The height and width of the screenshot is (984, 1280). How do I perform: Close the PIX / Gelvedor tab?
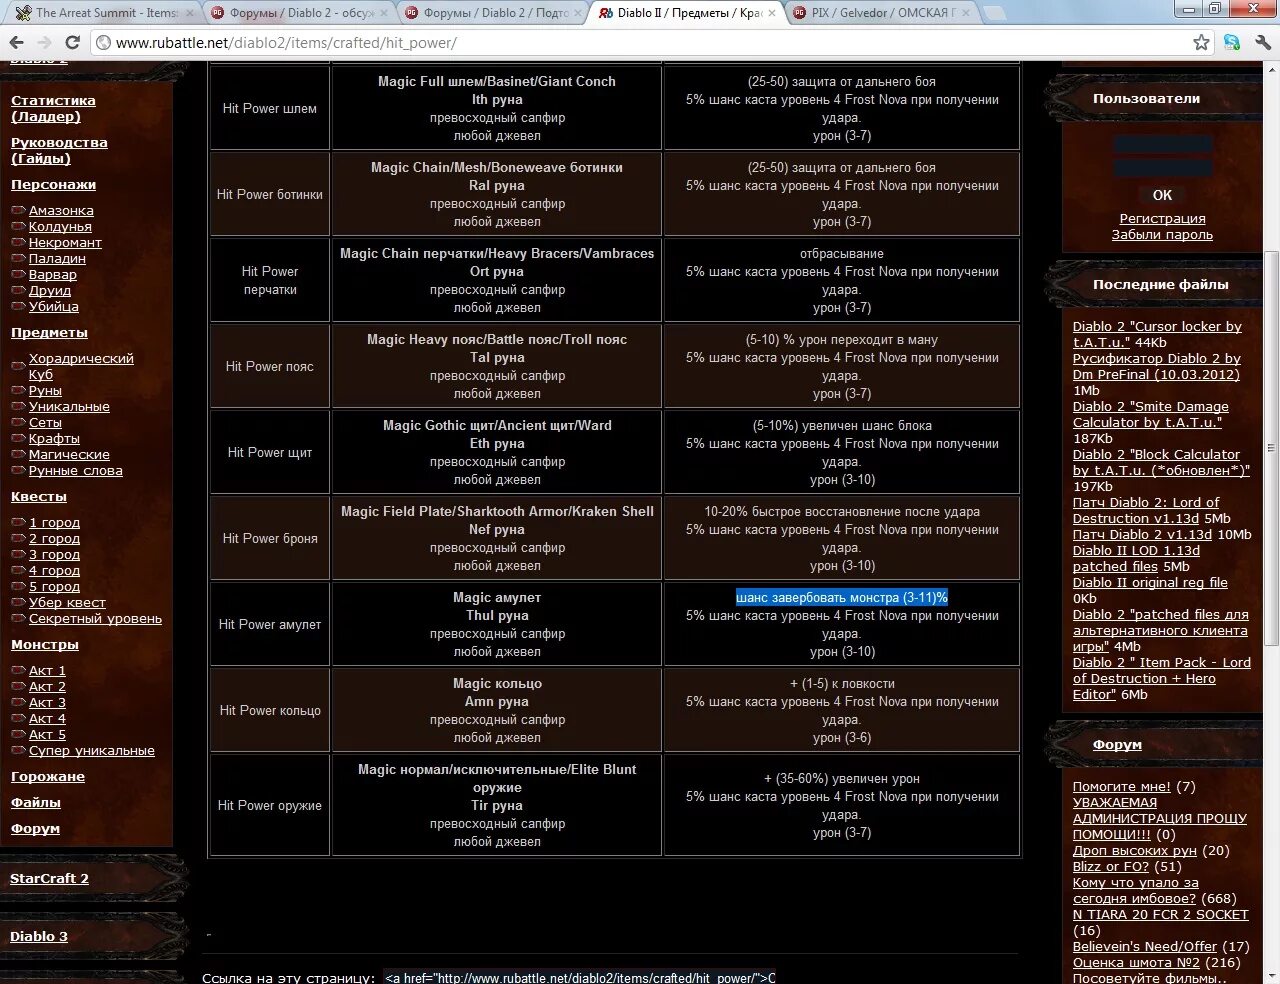pyautogui.click(x=966, y=13)
